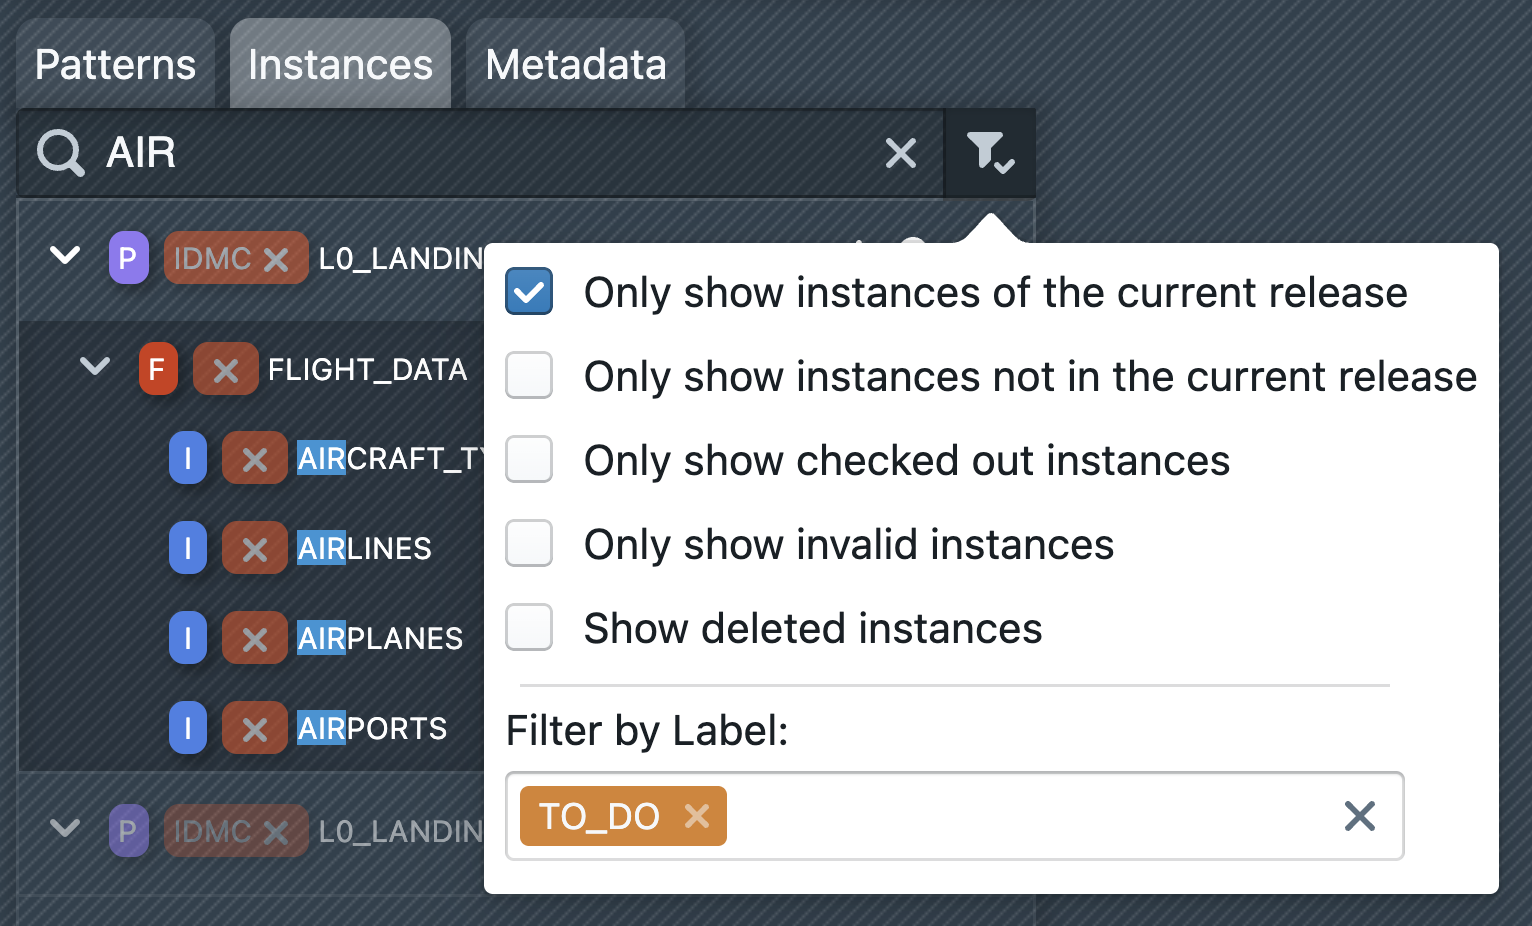Image resolution: width=1532 pixels, height=926 pixels.
Task: Uncheck only show current release instances
Action: tap(529, 292)
